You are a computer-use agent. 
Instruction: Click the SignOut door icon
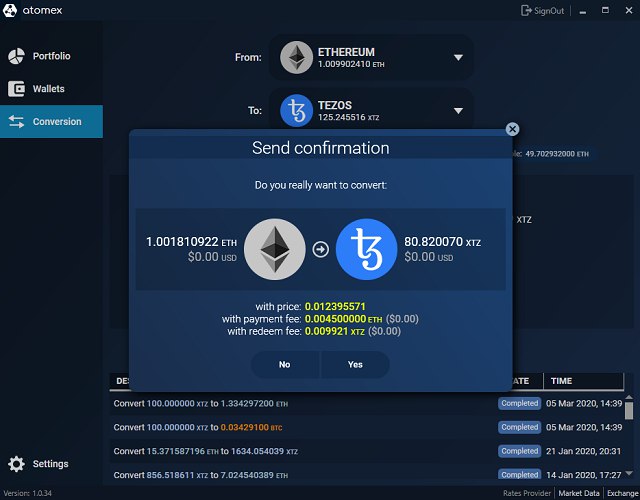click(x=526, y=11)
